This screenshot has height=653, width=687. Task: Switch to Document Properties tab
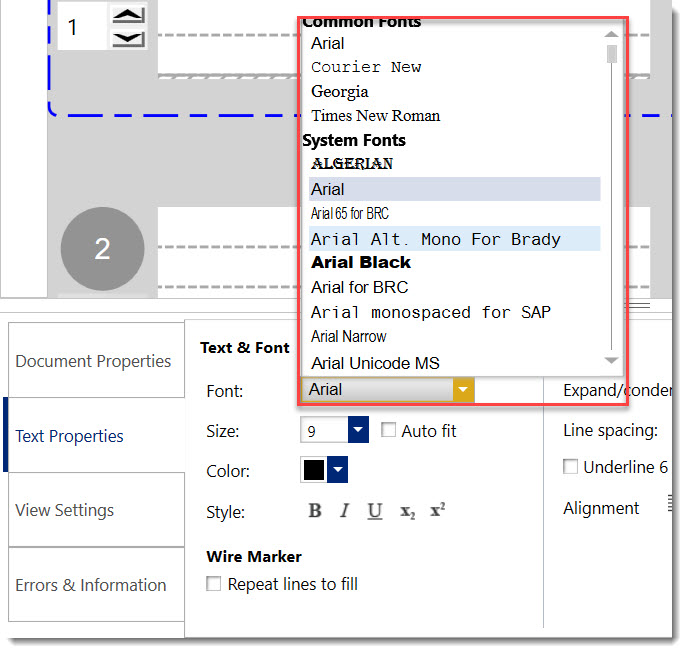tap(93, 361)
